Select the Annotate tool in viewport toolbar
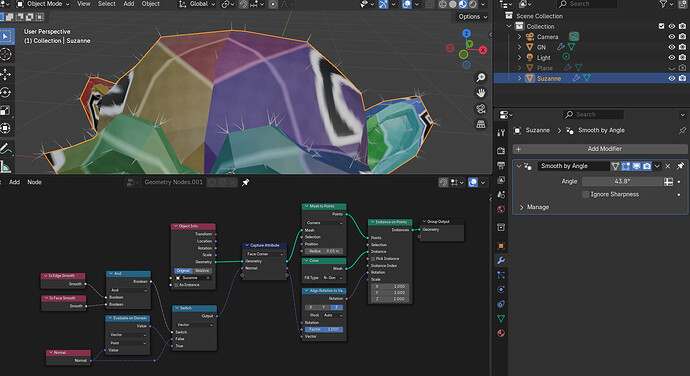The image size is (690, 376). (6, 149)
